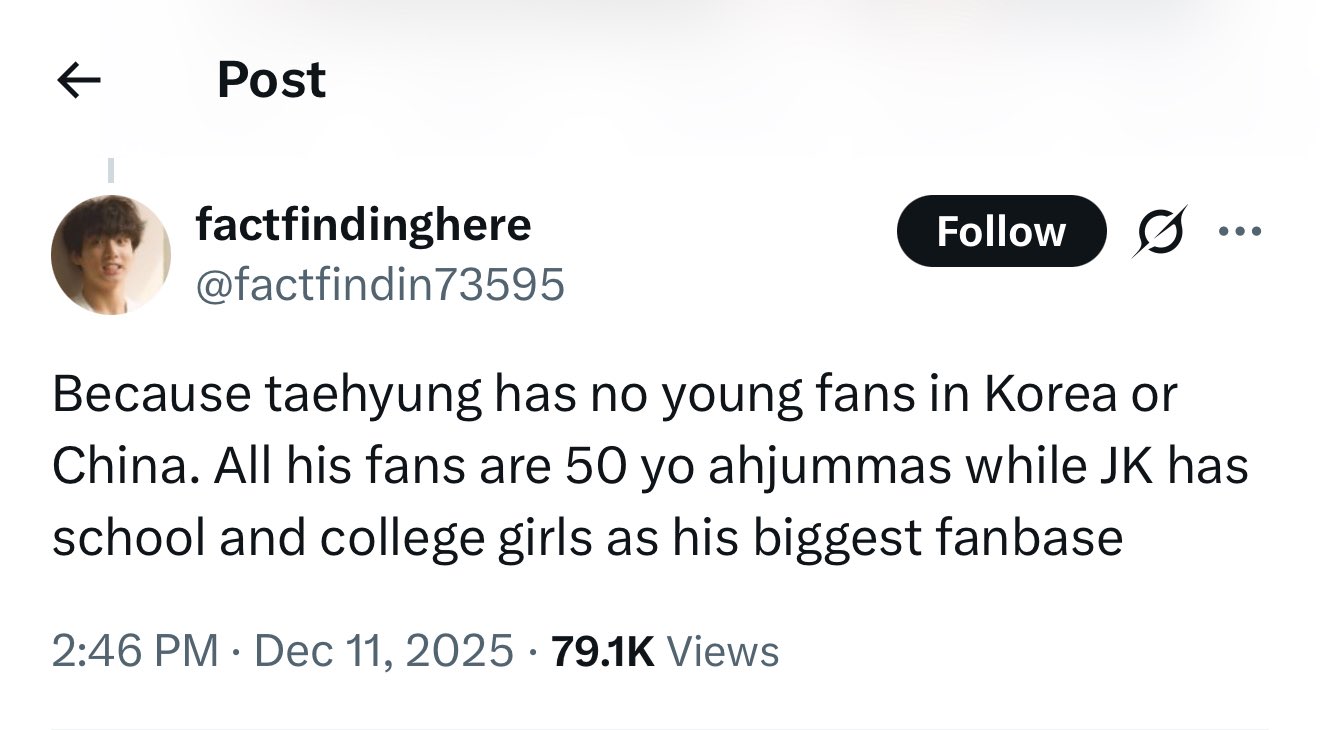
Task: Click the word China in the post
Action: (124, 467)
